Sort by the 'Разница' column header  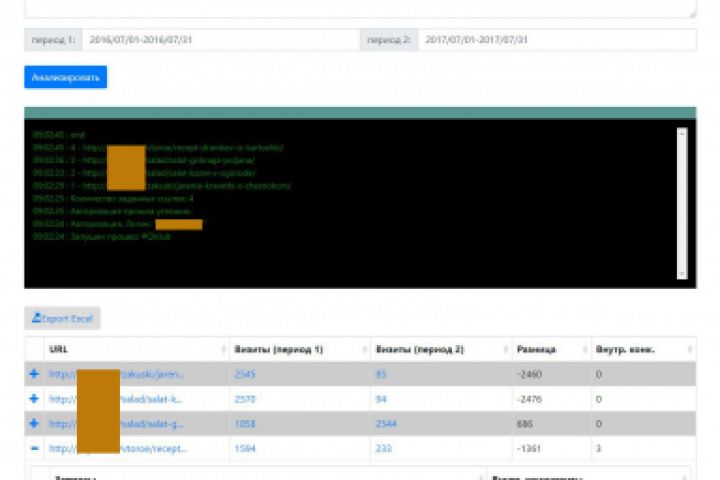[x=551, y=350]
